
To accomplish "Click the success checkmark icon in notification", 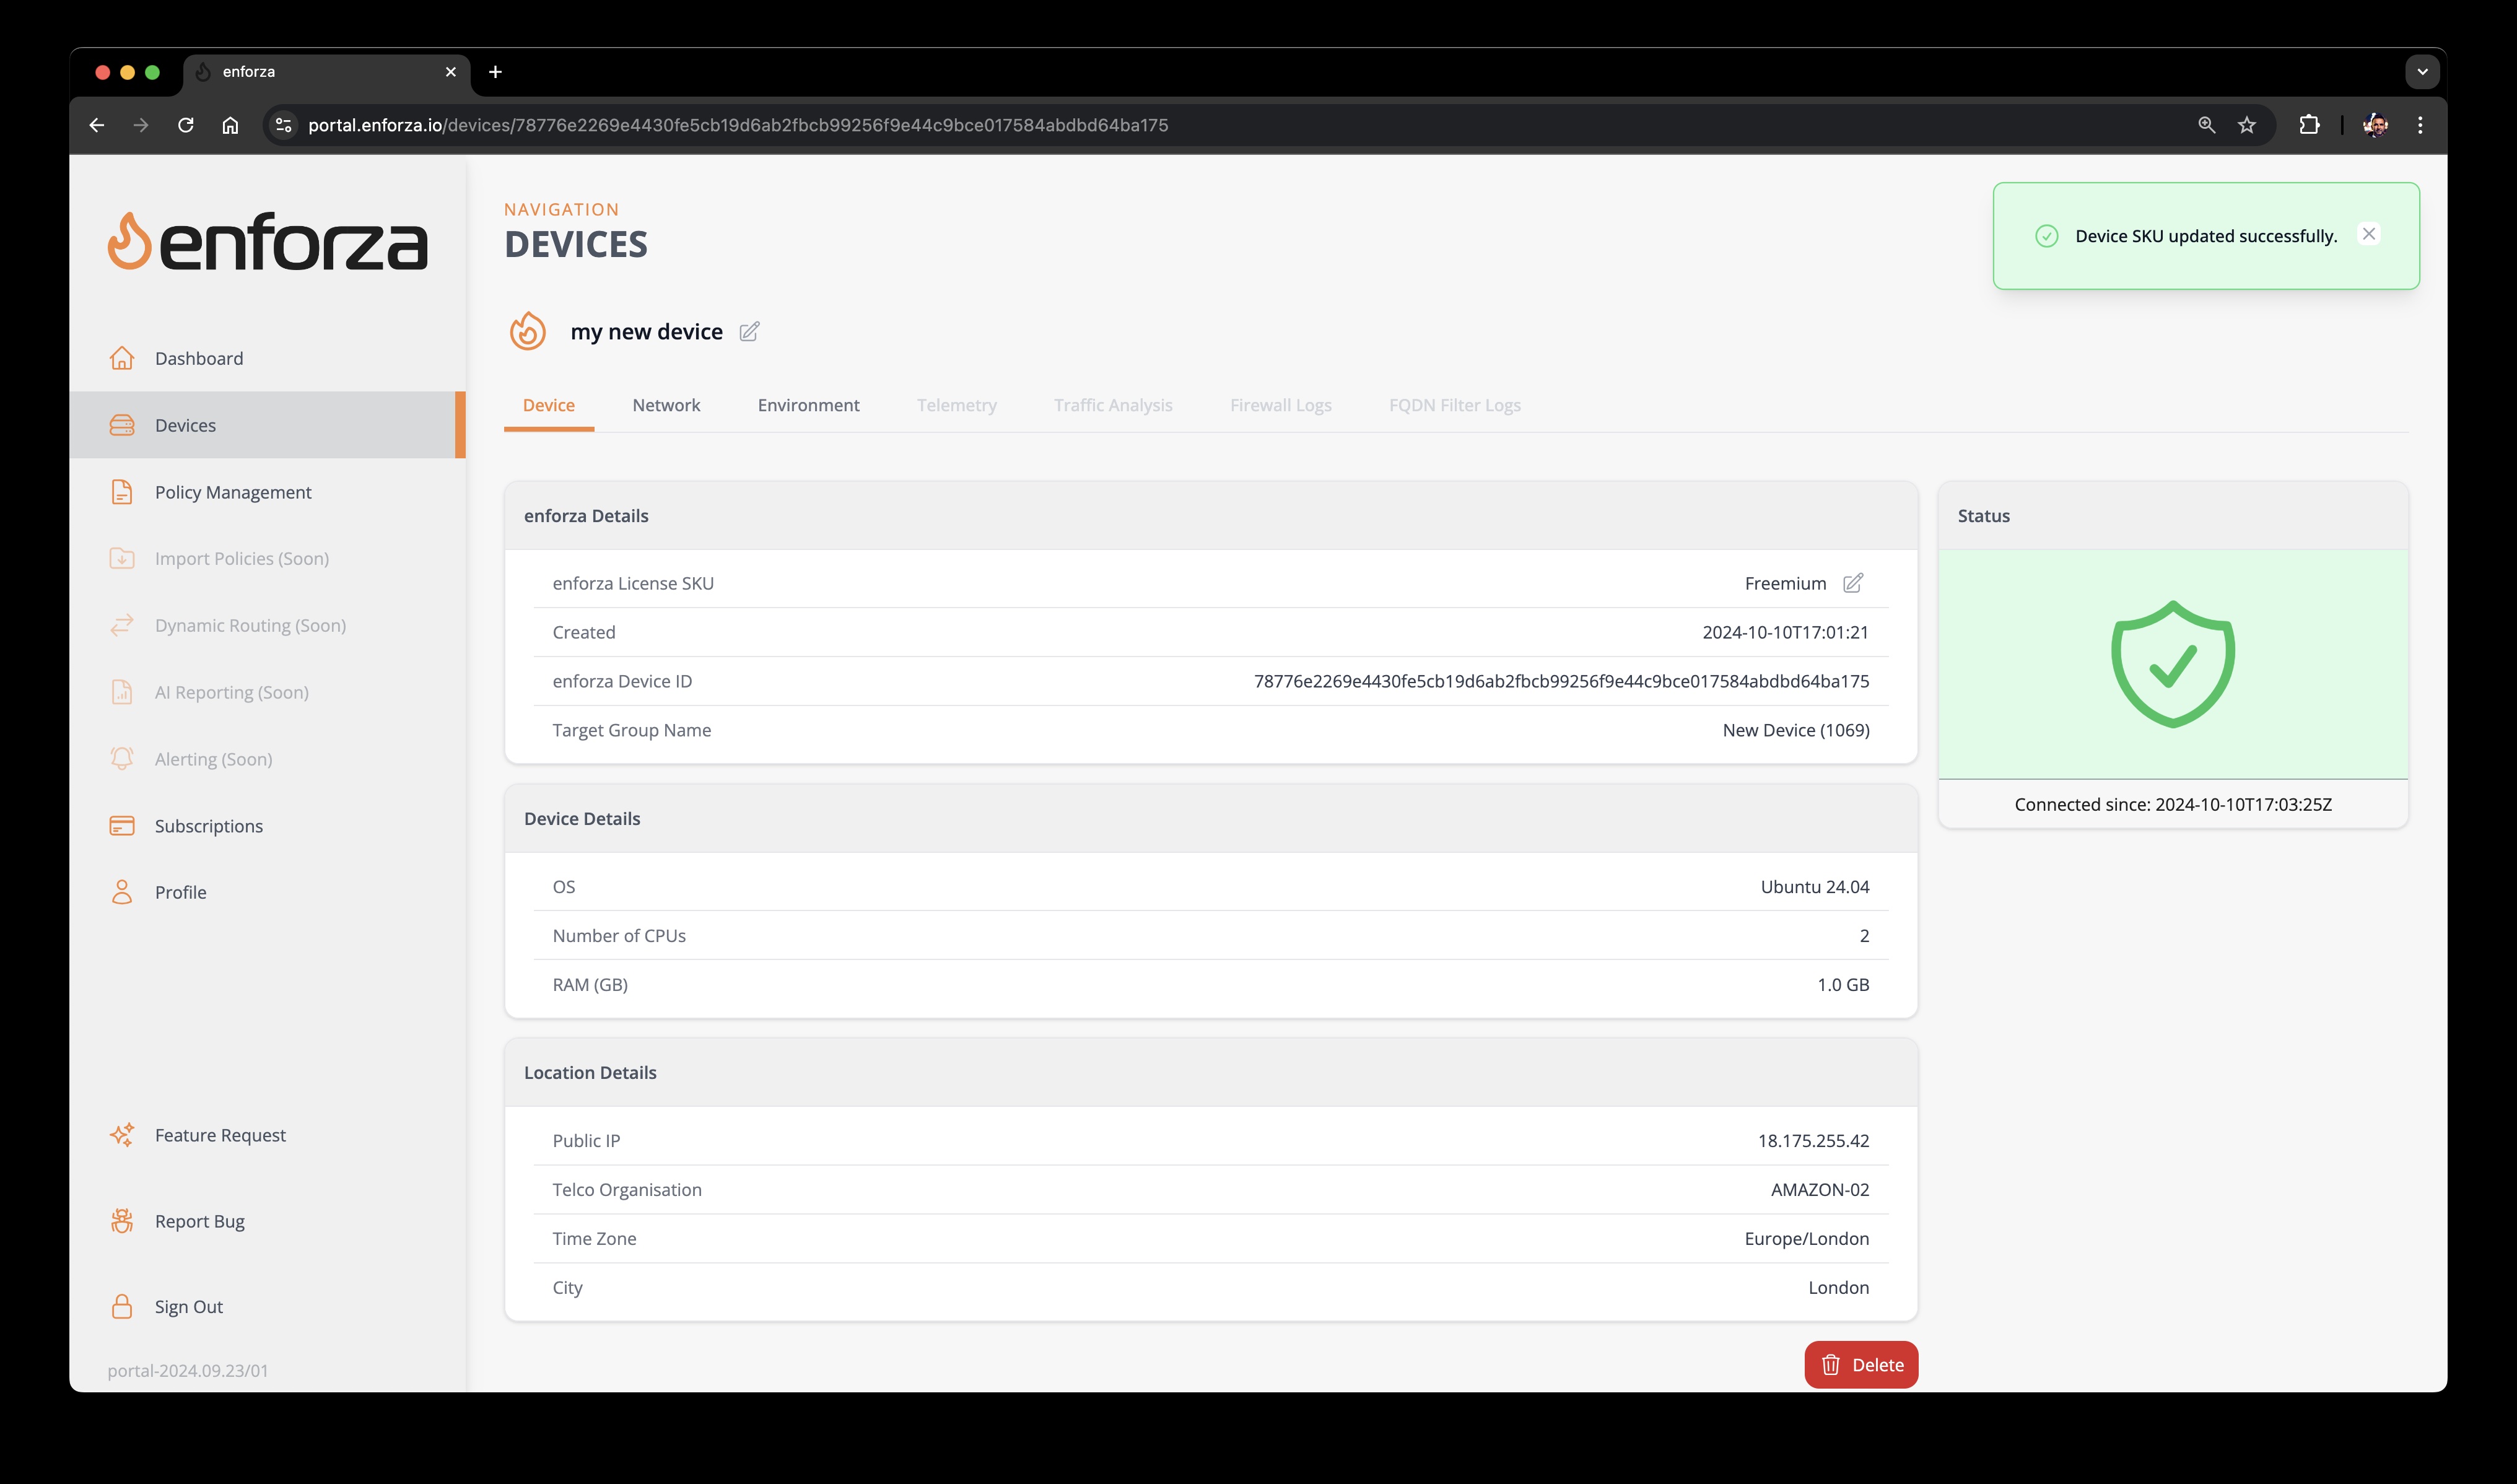I will pos(2047,236).
